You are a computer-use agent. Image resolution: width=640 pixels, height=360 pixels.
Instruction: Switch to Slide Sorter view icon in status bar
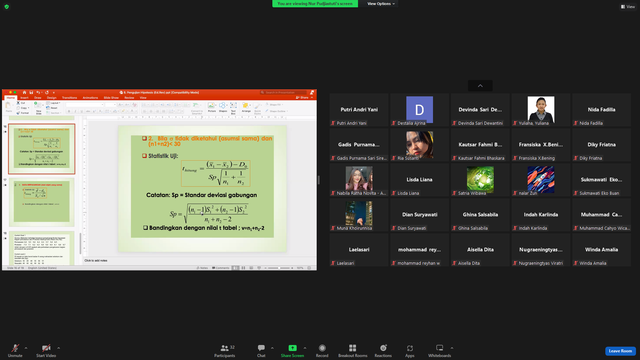coord(243,268)
